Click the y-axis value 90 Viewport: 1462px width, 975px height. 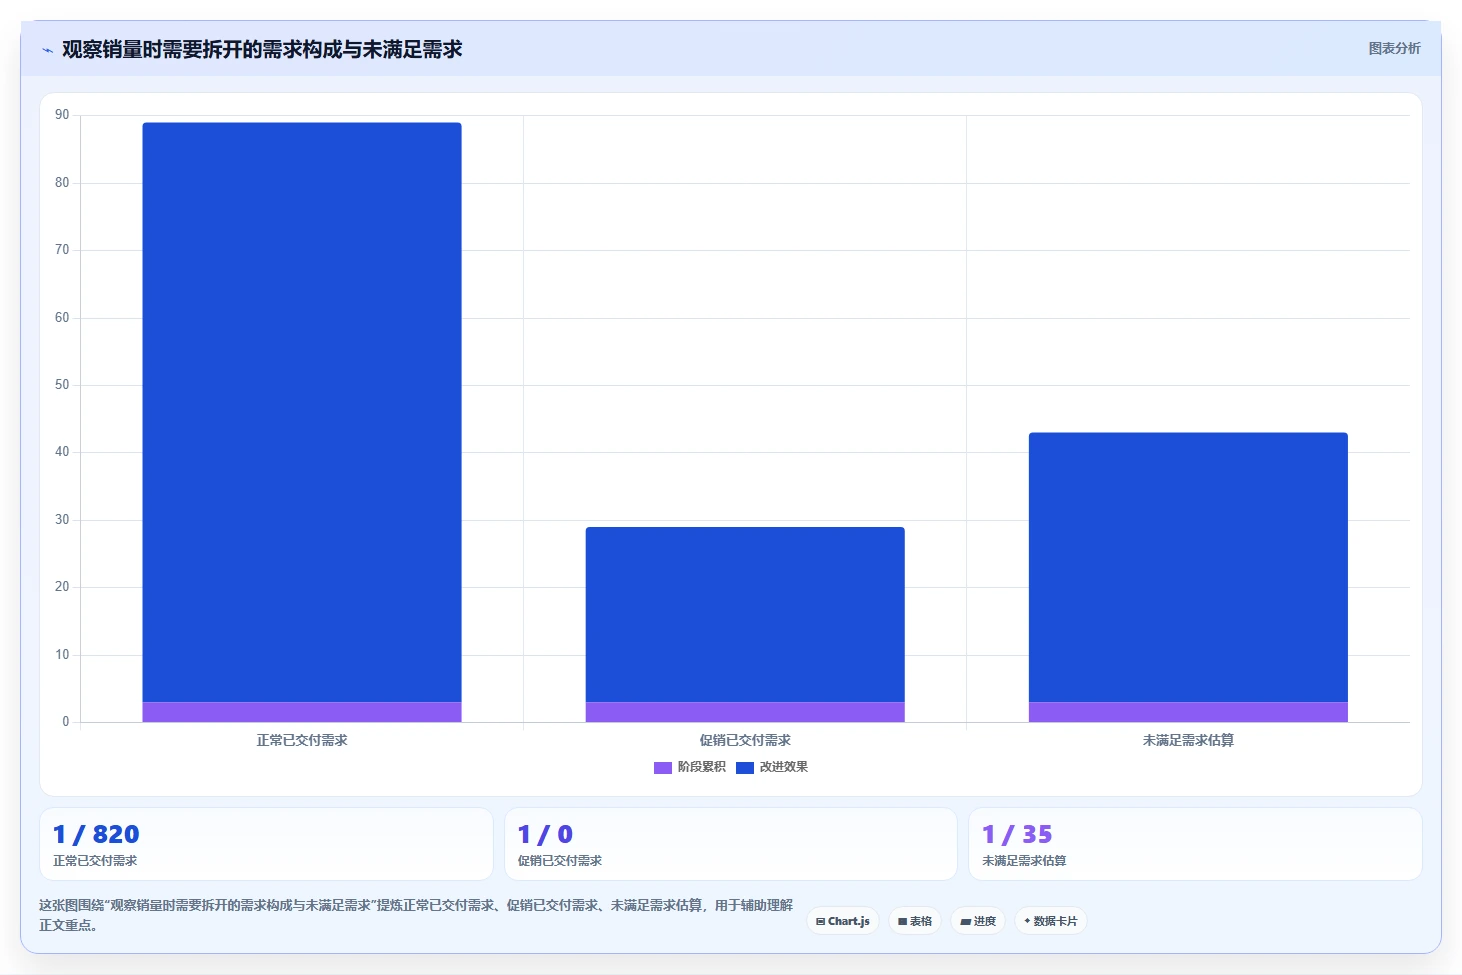coord(62,115)
